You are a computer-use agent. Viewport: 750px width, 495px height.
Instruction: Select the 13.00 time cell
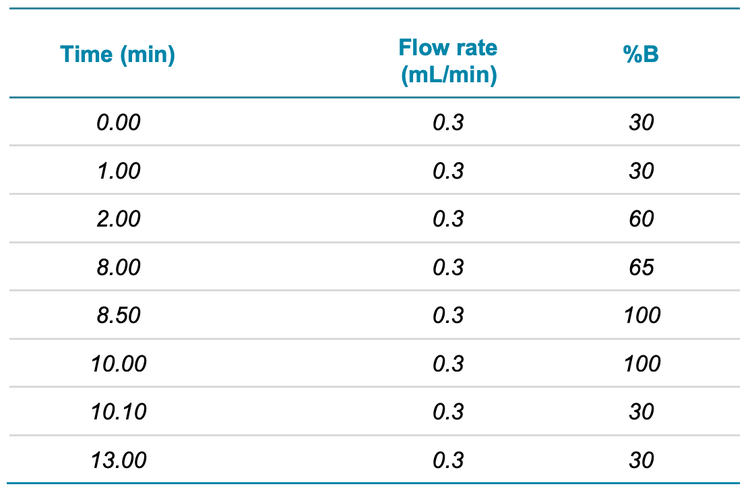click(118, 460)
